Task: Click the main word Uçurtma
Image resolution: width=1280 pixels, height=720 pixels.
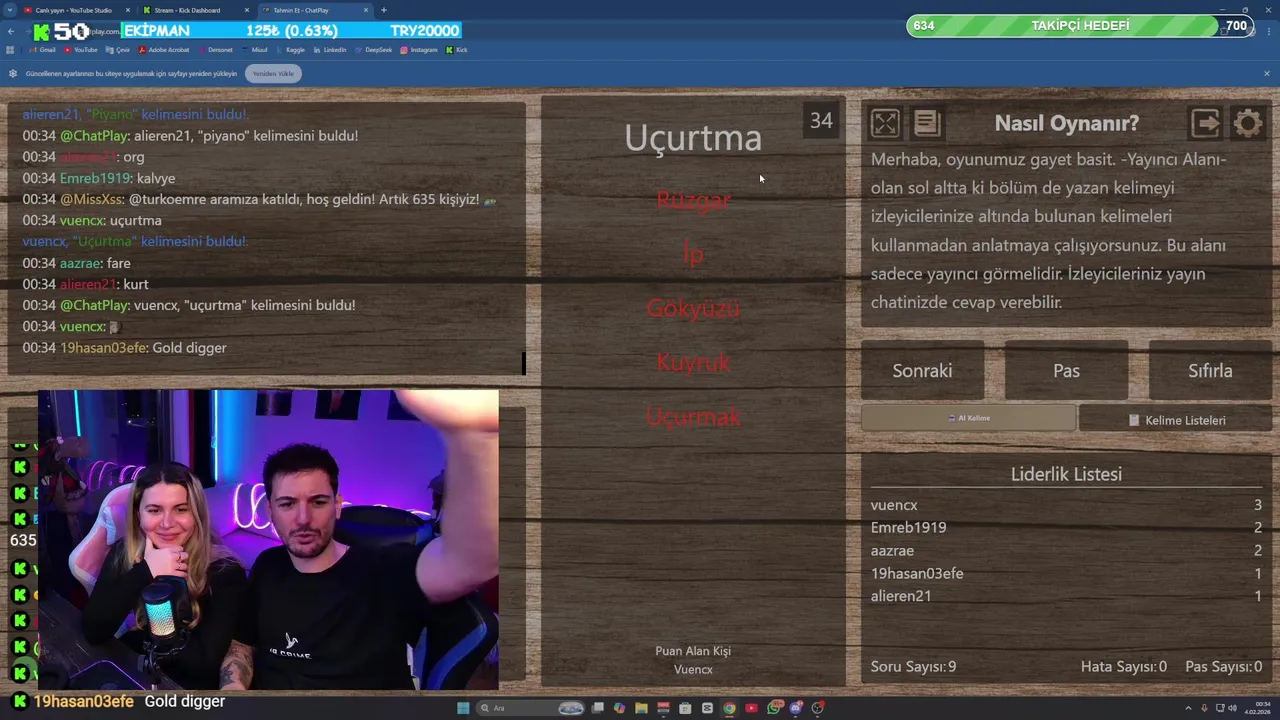Action: coord(693,138)
